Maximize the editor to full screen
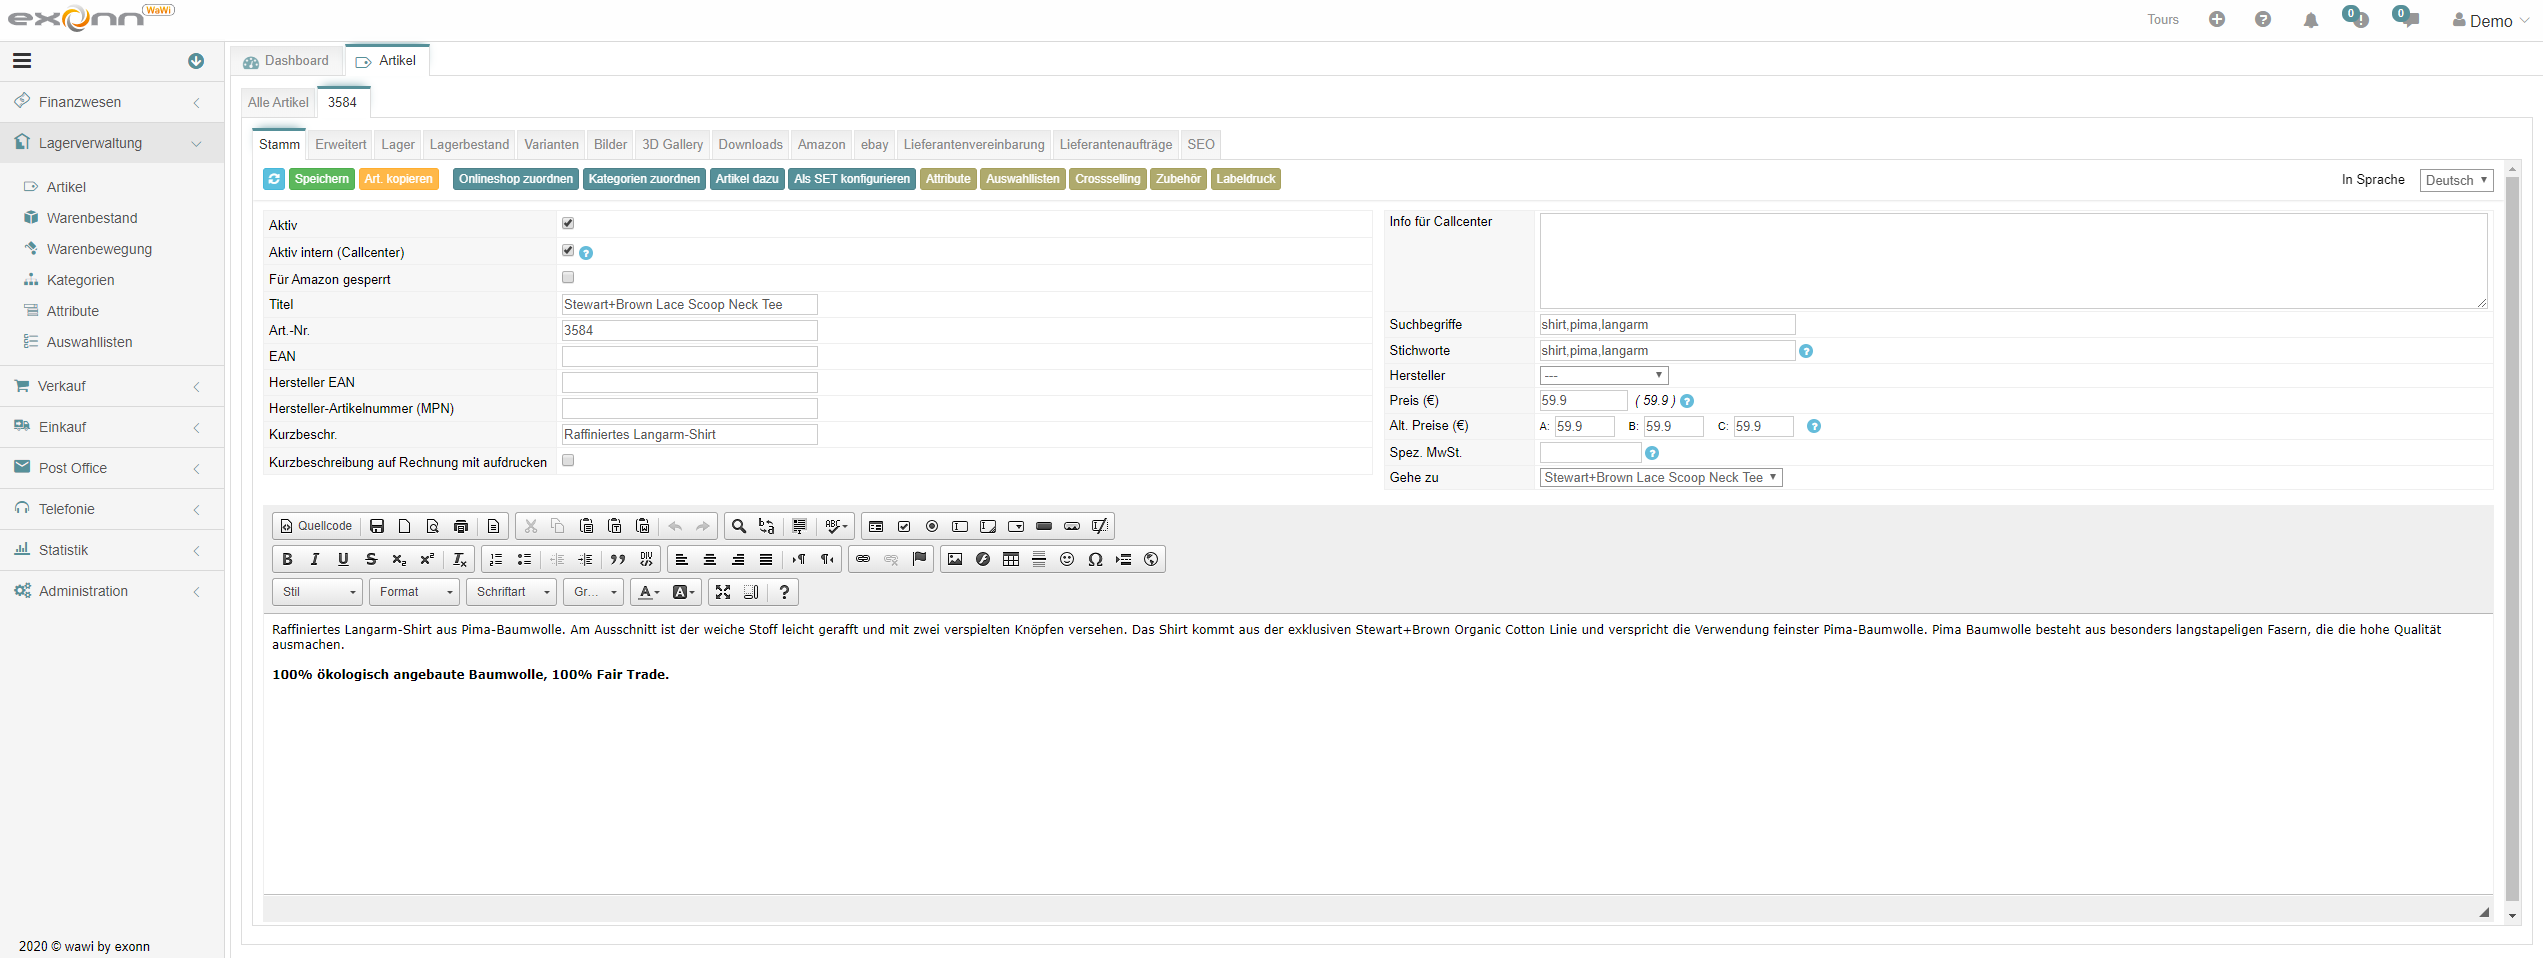Viewport: 2543px width, 958px height. pos(722,592)
